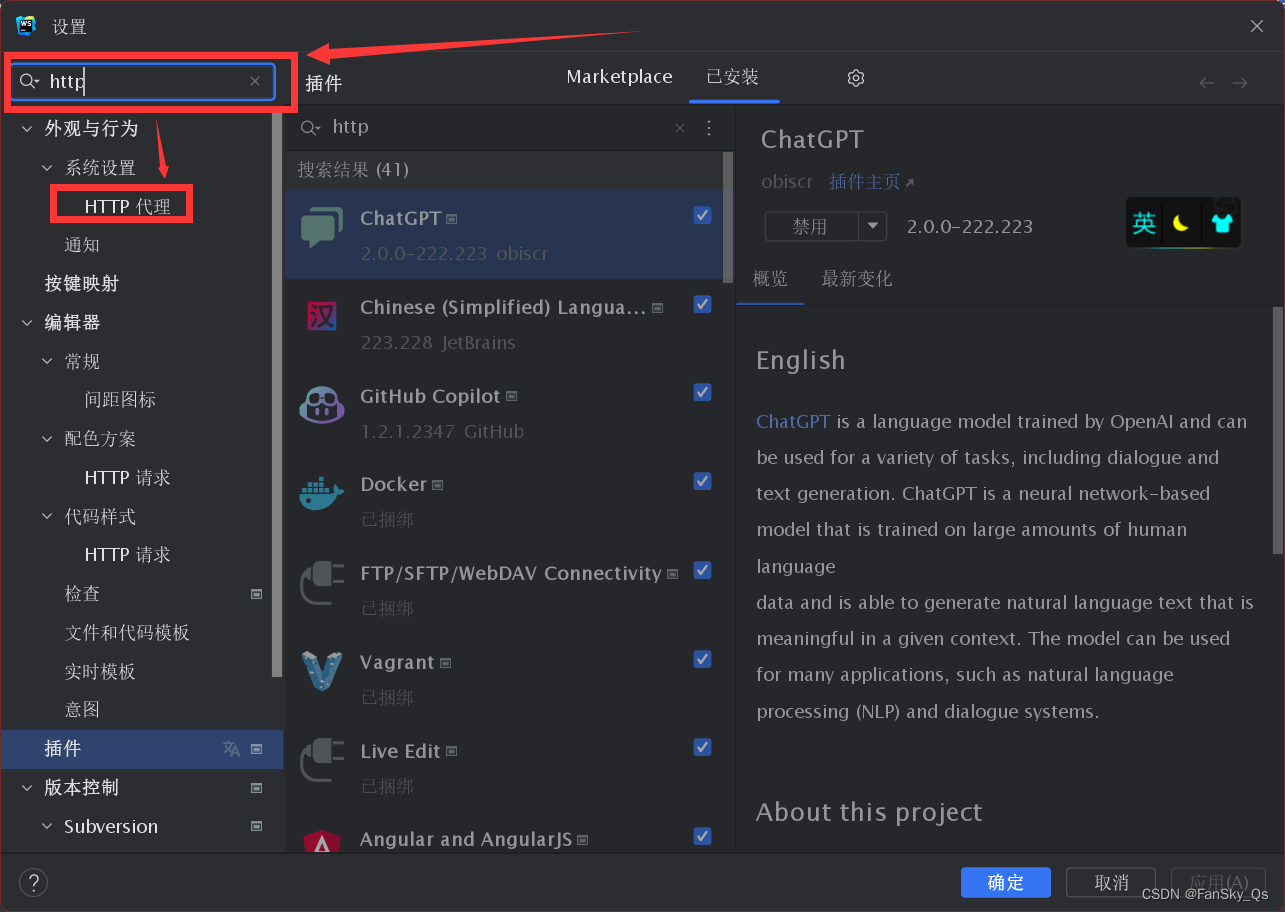
Task: Click the 英 input method indicator
Action: [1144, 223]
